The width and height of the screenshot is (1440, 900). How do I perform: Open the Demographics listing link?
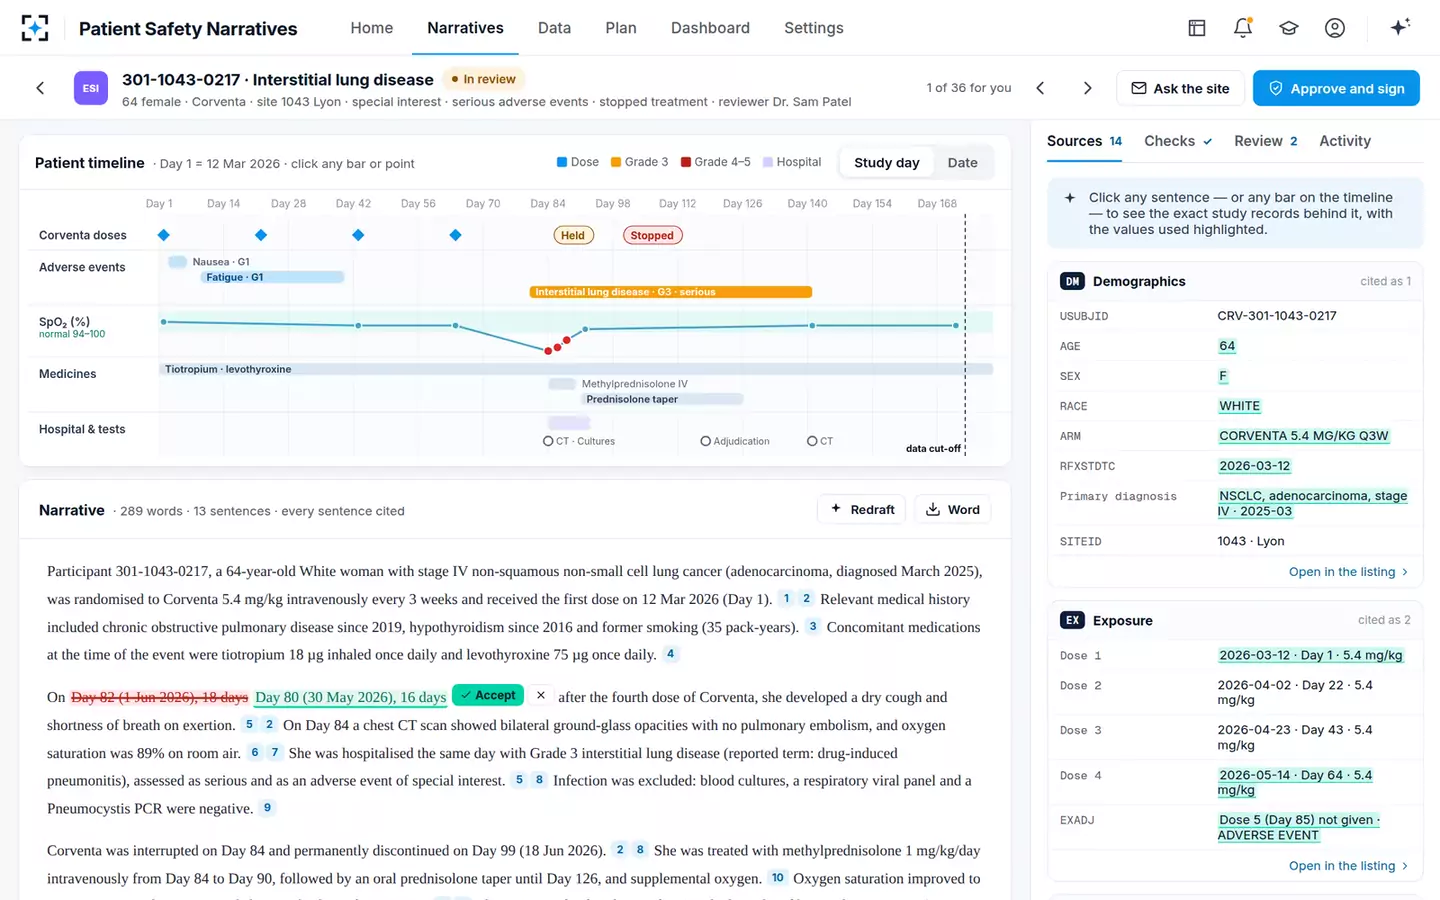1348,572
